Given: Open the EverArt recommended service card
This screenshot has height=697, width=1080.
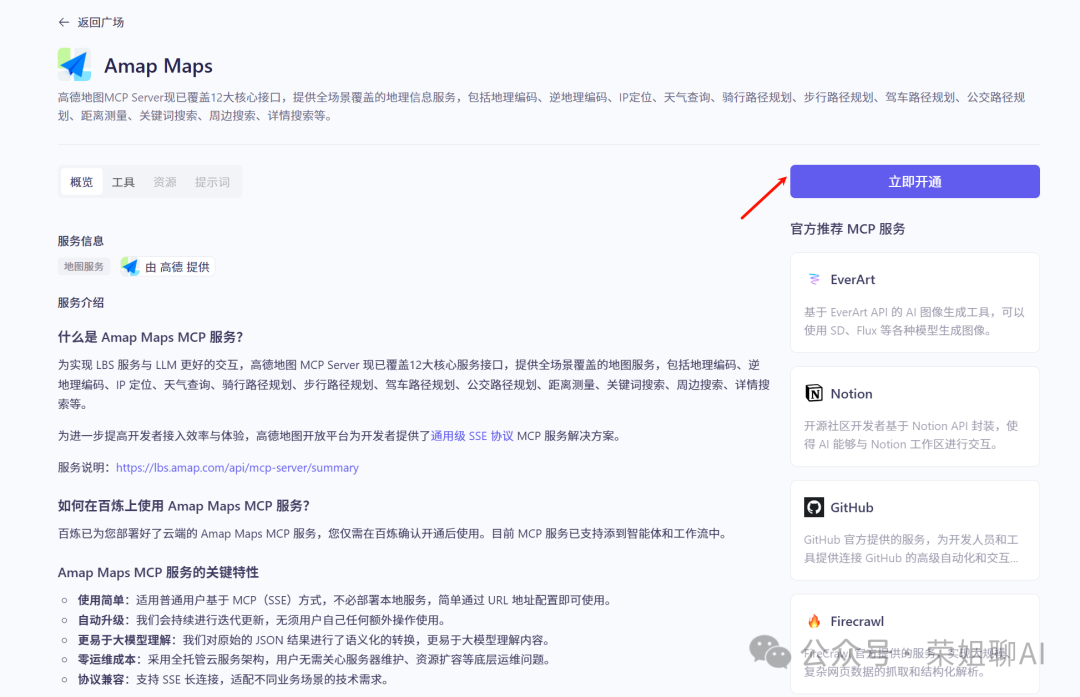Looking at the screenshot, I should click(x=914, y=302).
